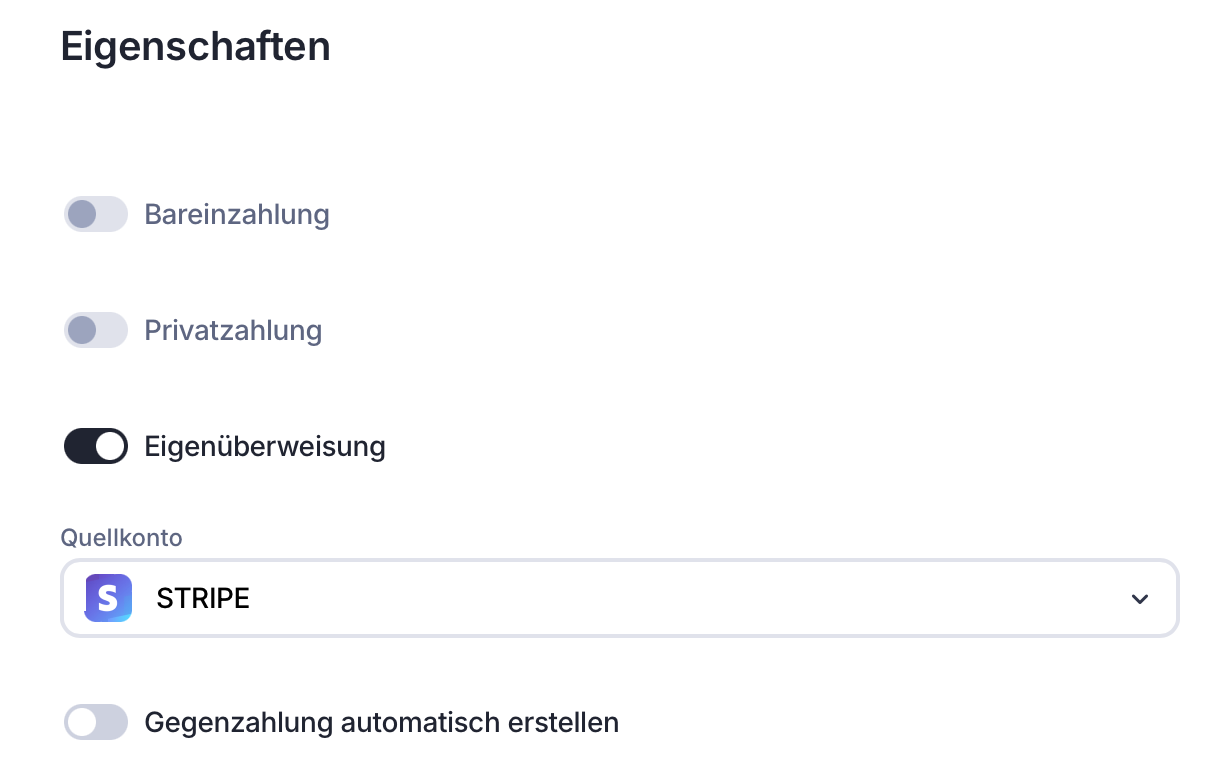Select the STRIPE text in the dropdown

(203, 599)
